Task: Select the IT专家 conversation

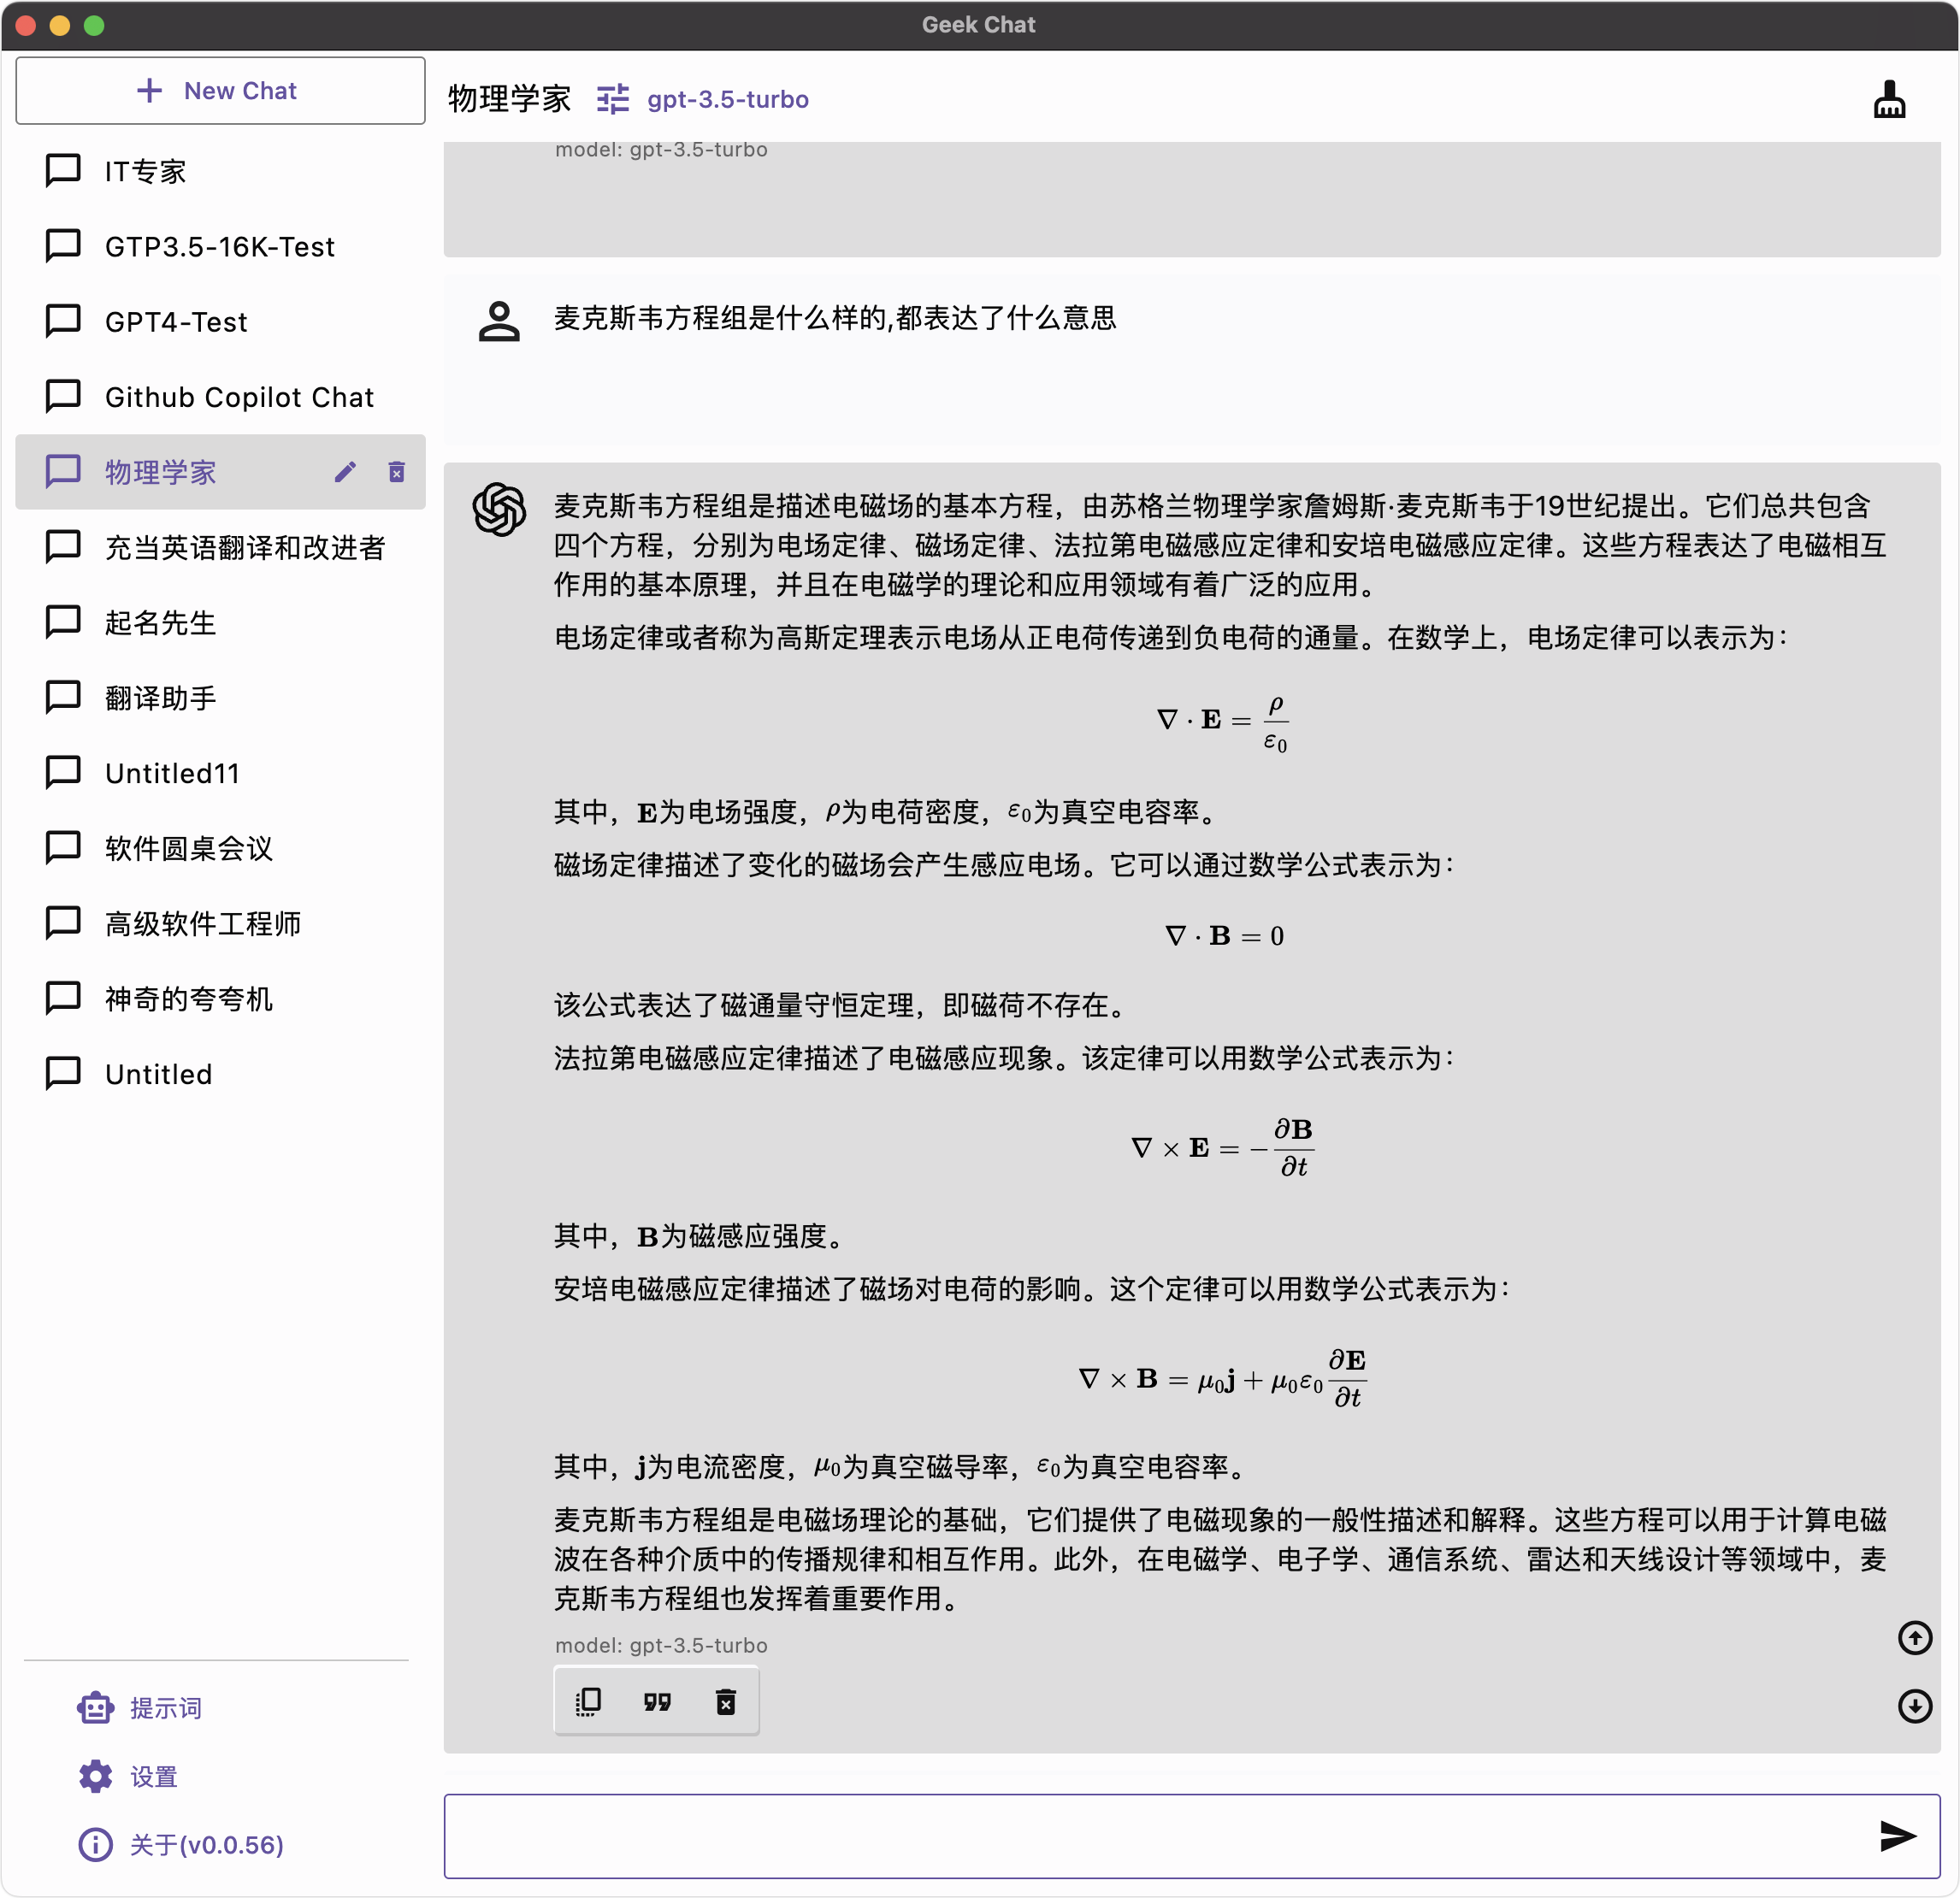Action: (146, 172)
